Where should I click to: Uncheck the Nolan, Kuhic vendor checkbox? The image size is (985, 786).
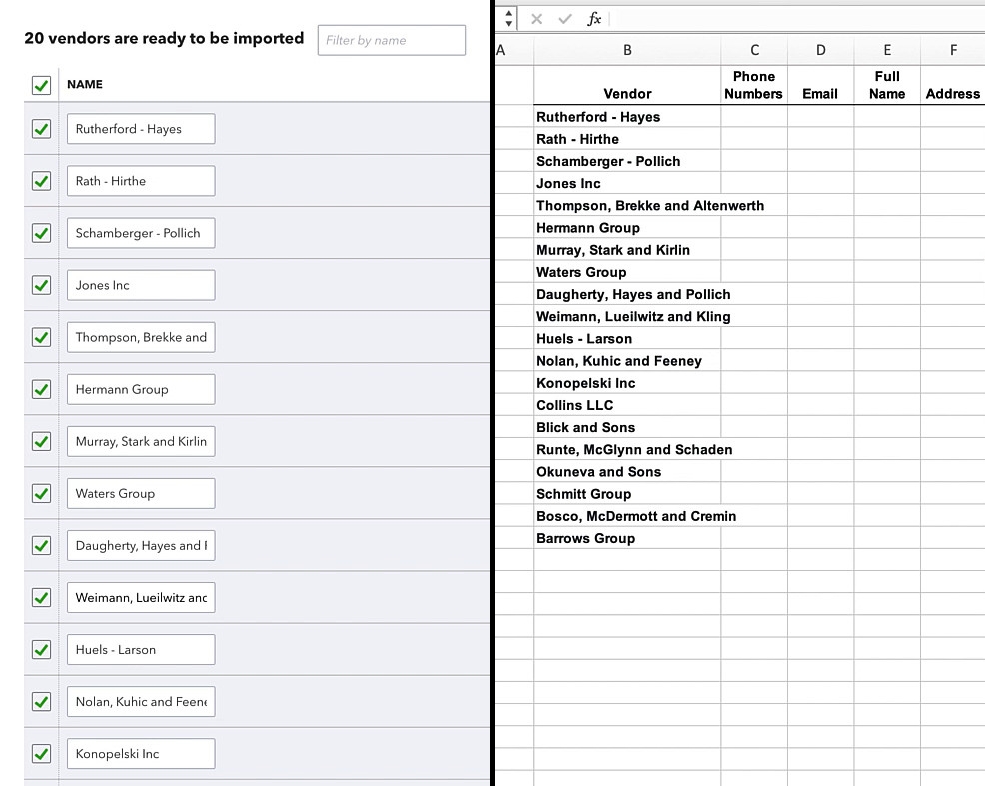tap(41, 702)
